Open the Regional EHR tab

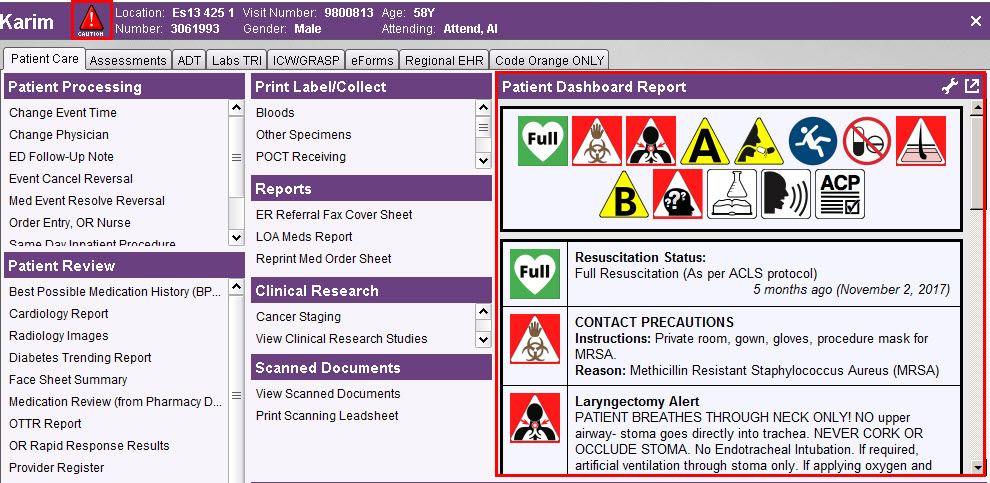[x=444, y=61]
